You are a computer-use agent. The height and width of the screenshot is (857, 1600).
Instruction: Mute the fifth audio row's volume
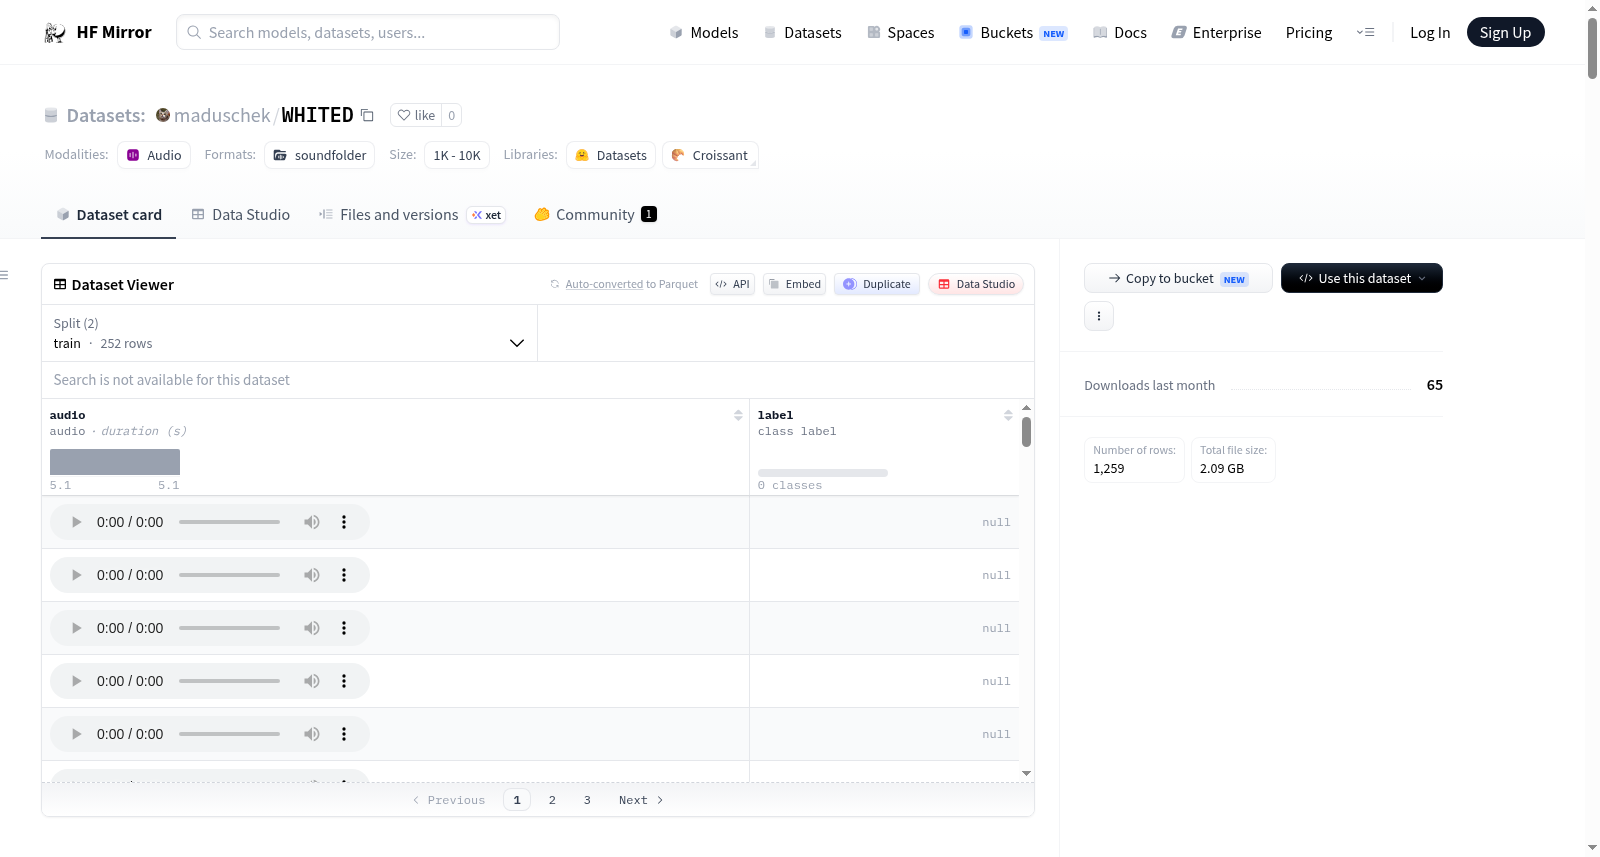[x=312, y=734]
